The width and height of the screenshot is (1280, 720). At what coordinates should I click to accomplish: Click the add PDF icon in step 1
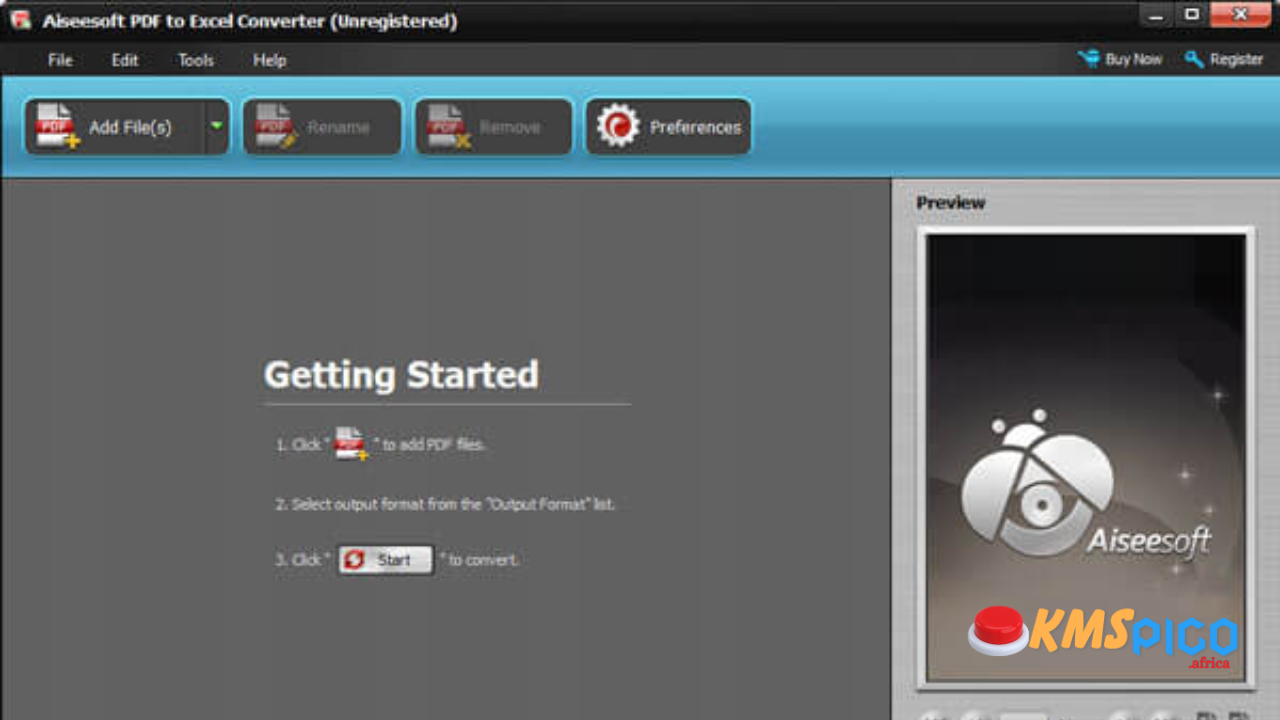351,443
